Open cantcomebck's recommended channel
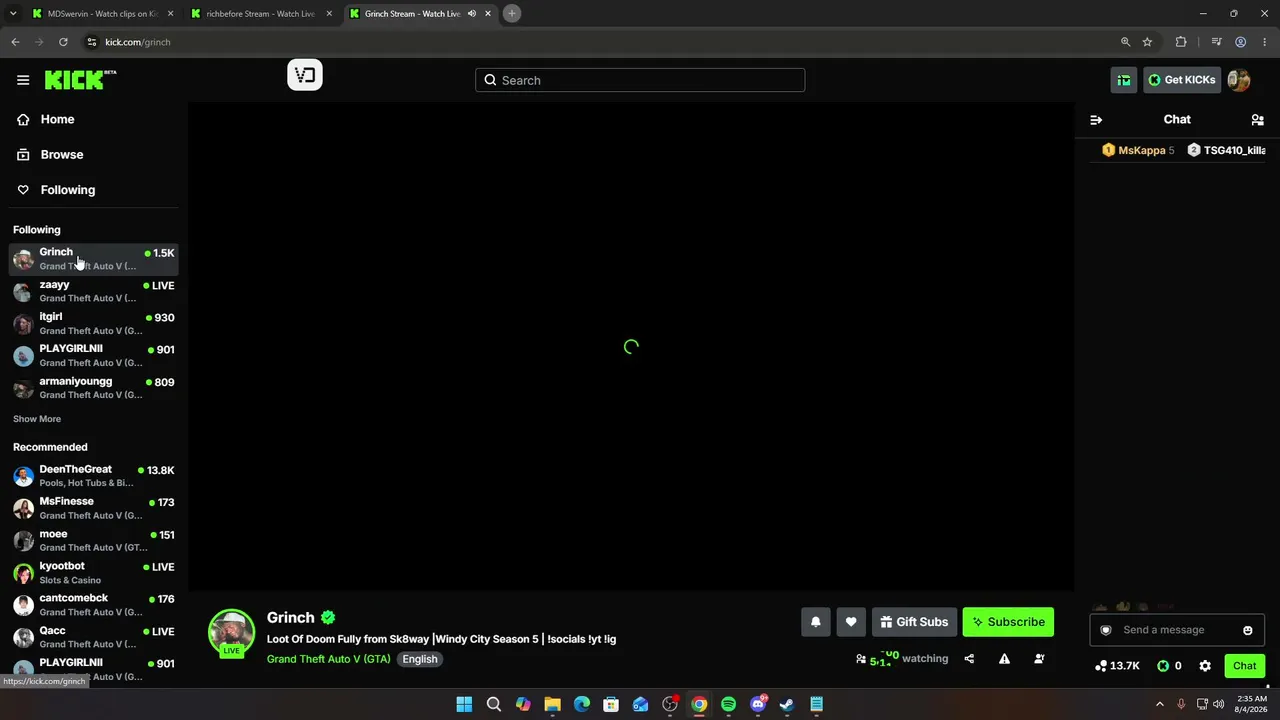Viewport: 1280px width, 720px height. tap(94, 605)
